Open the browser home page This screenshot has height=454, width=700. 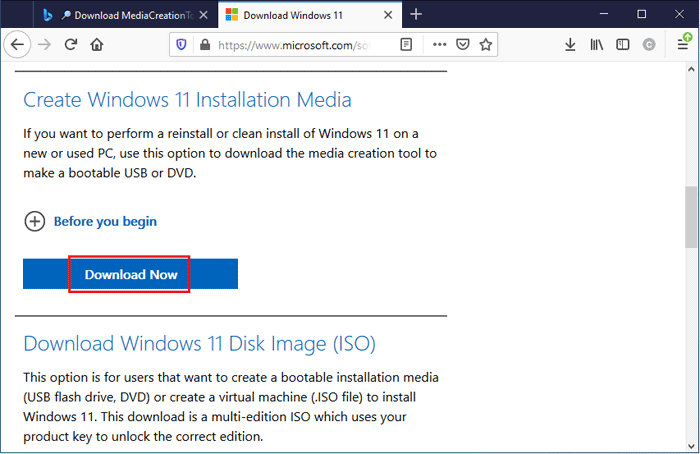pos(97,44)
